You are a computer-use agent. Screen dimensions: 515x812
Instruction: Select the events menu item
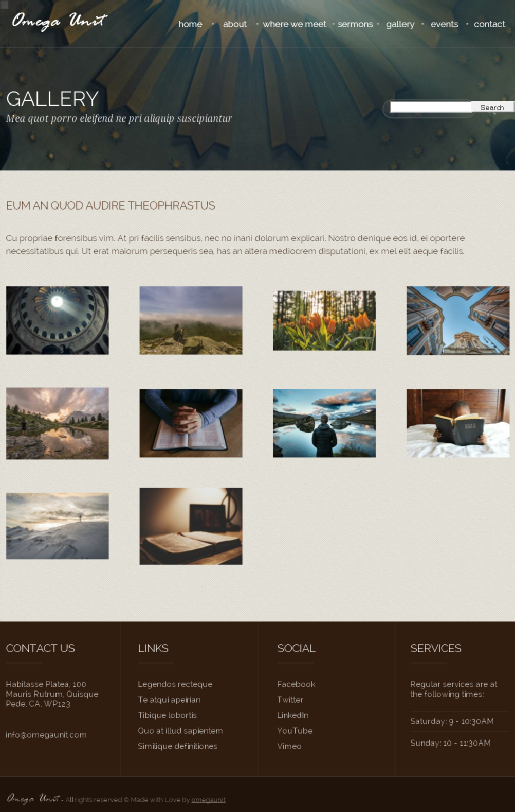tap(444, 24)
